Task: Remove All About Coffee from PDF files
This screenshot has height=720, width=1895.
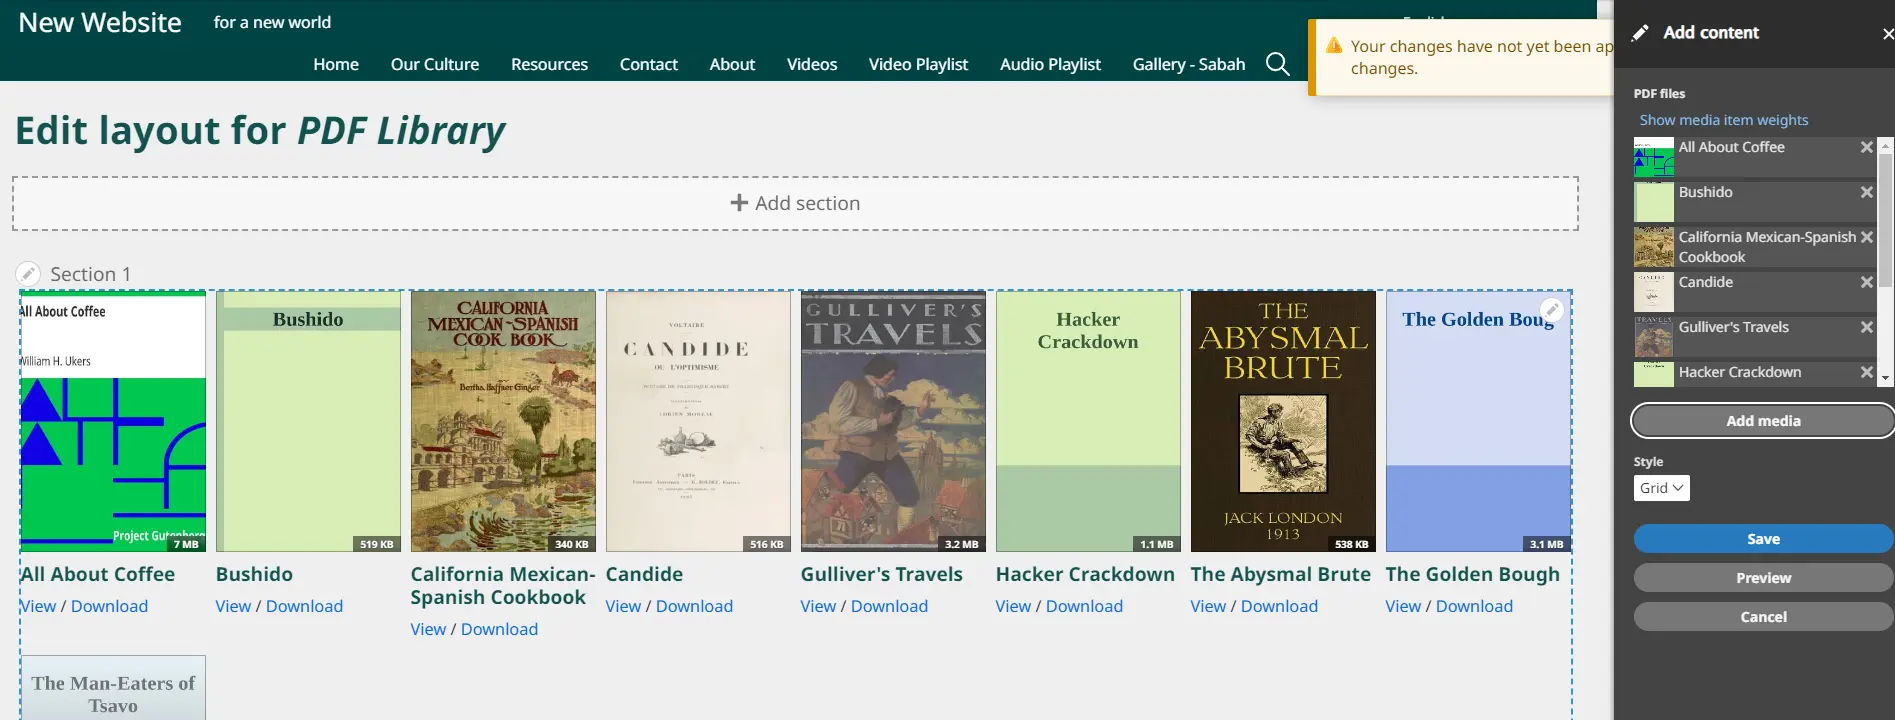Action: coord(1866,147)
